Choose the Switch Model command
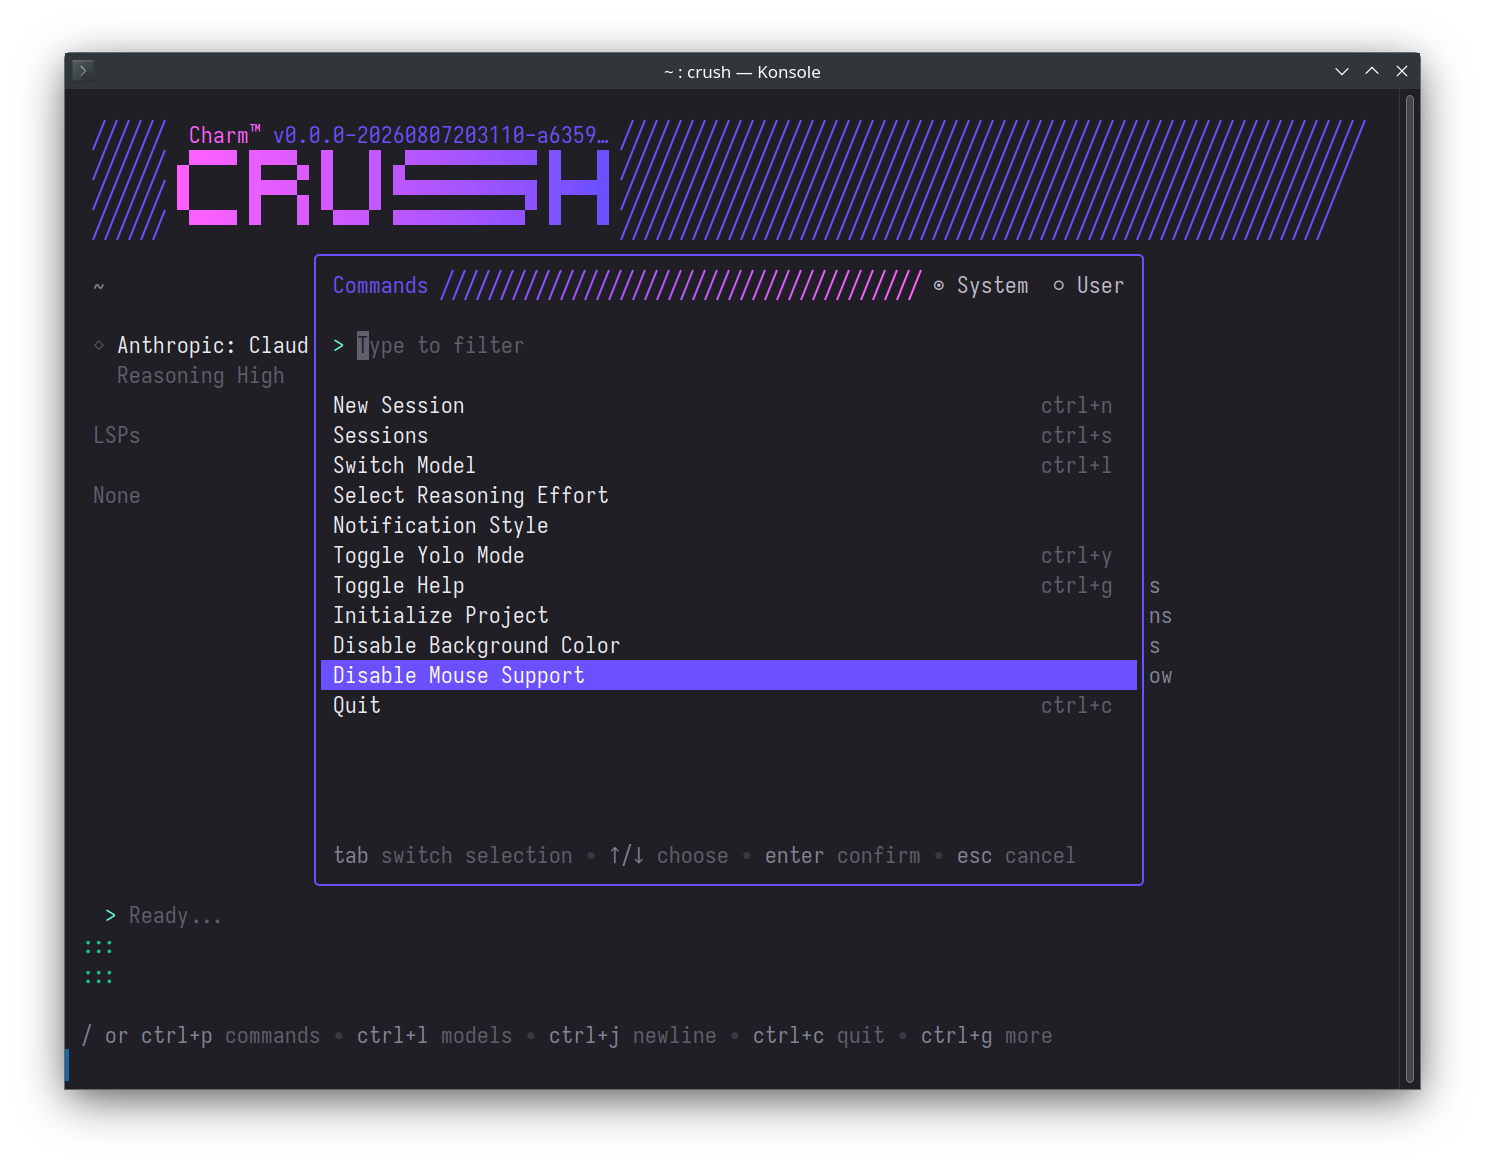1485x1166 pixels. 729,465
